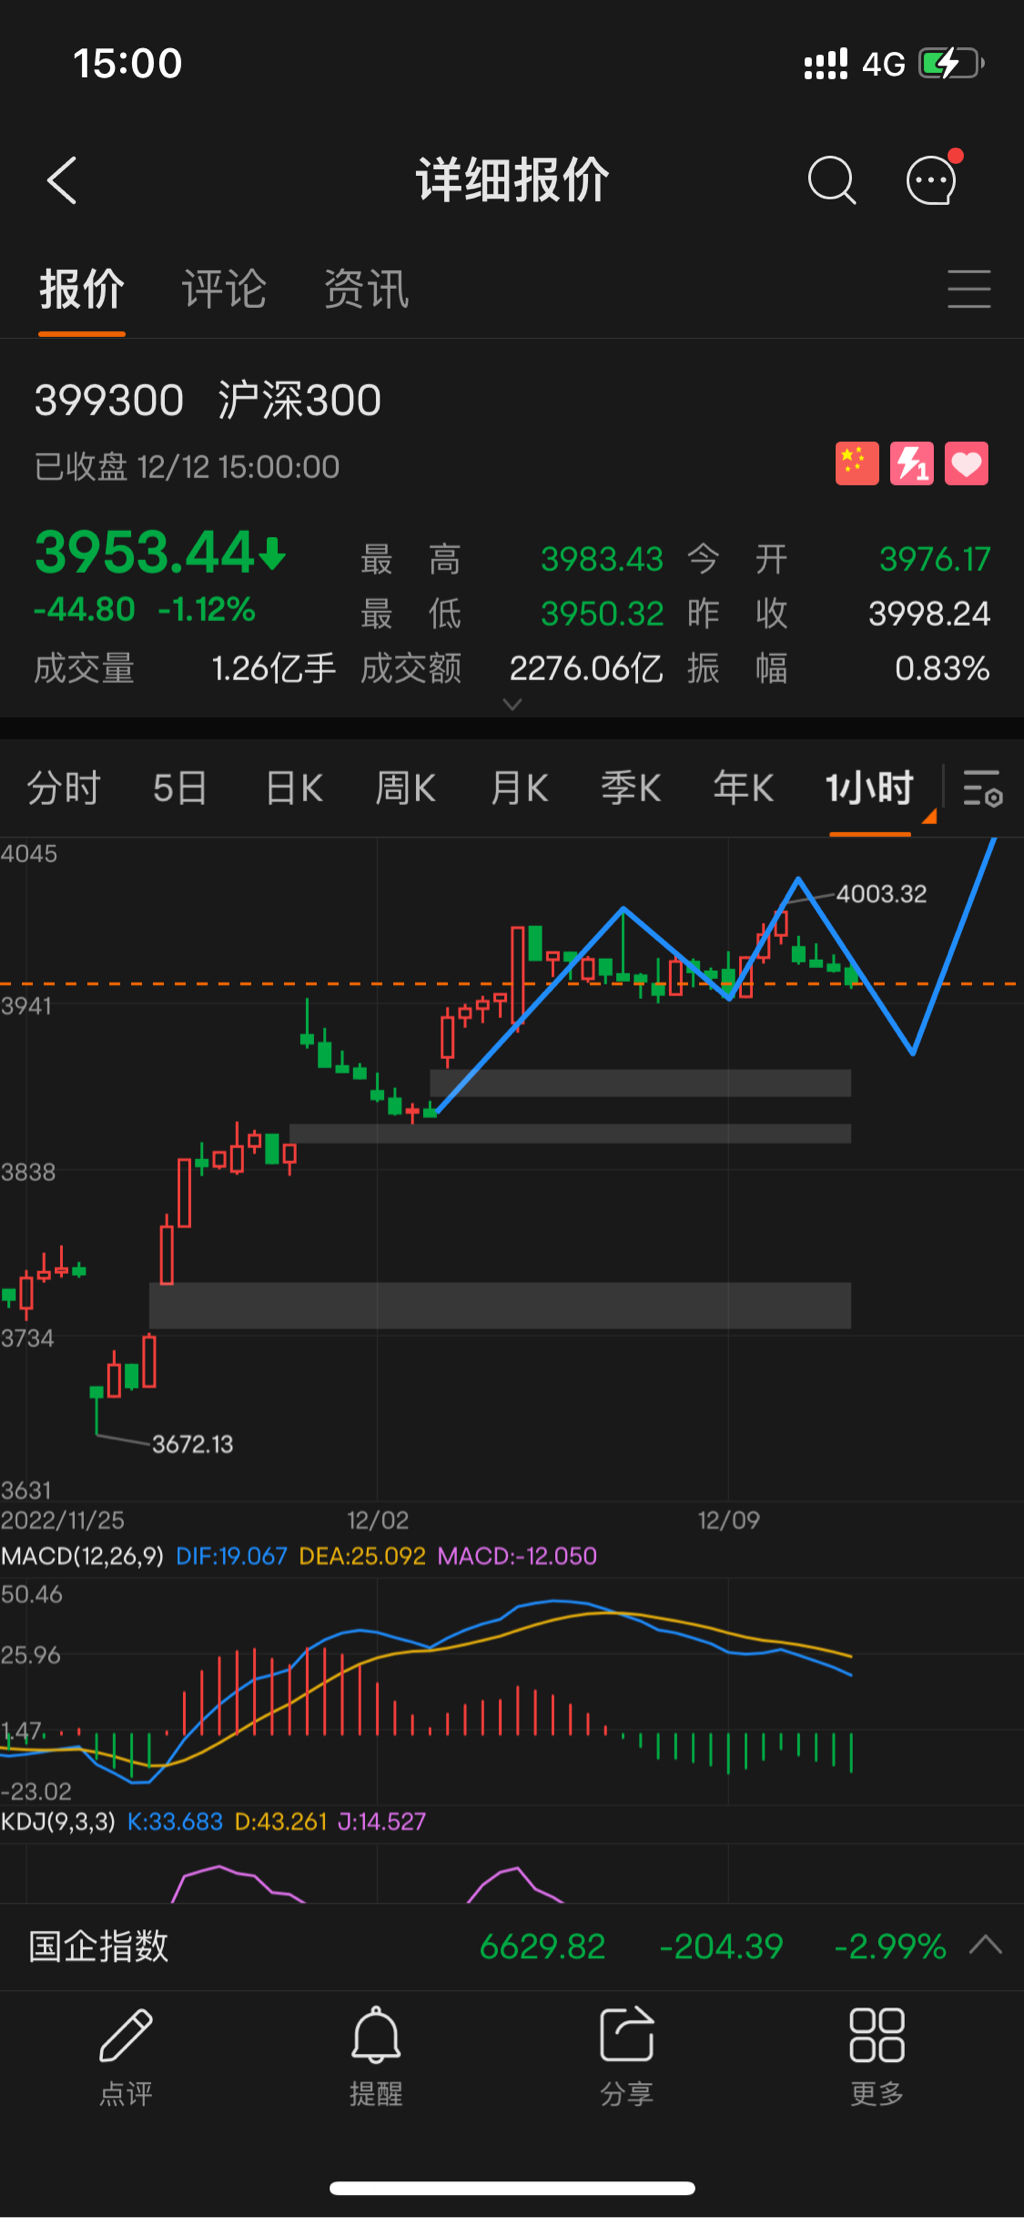Tap the 提醒 bell icon
This screenshot has width=1024, height=2218.
376,2035
